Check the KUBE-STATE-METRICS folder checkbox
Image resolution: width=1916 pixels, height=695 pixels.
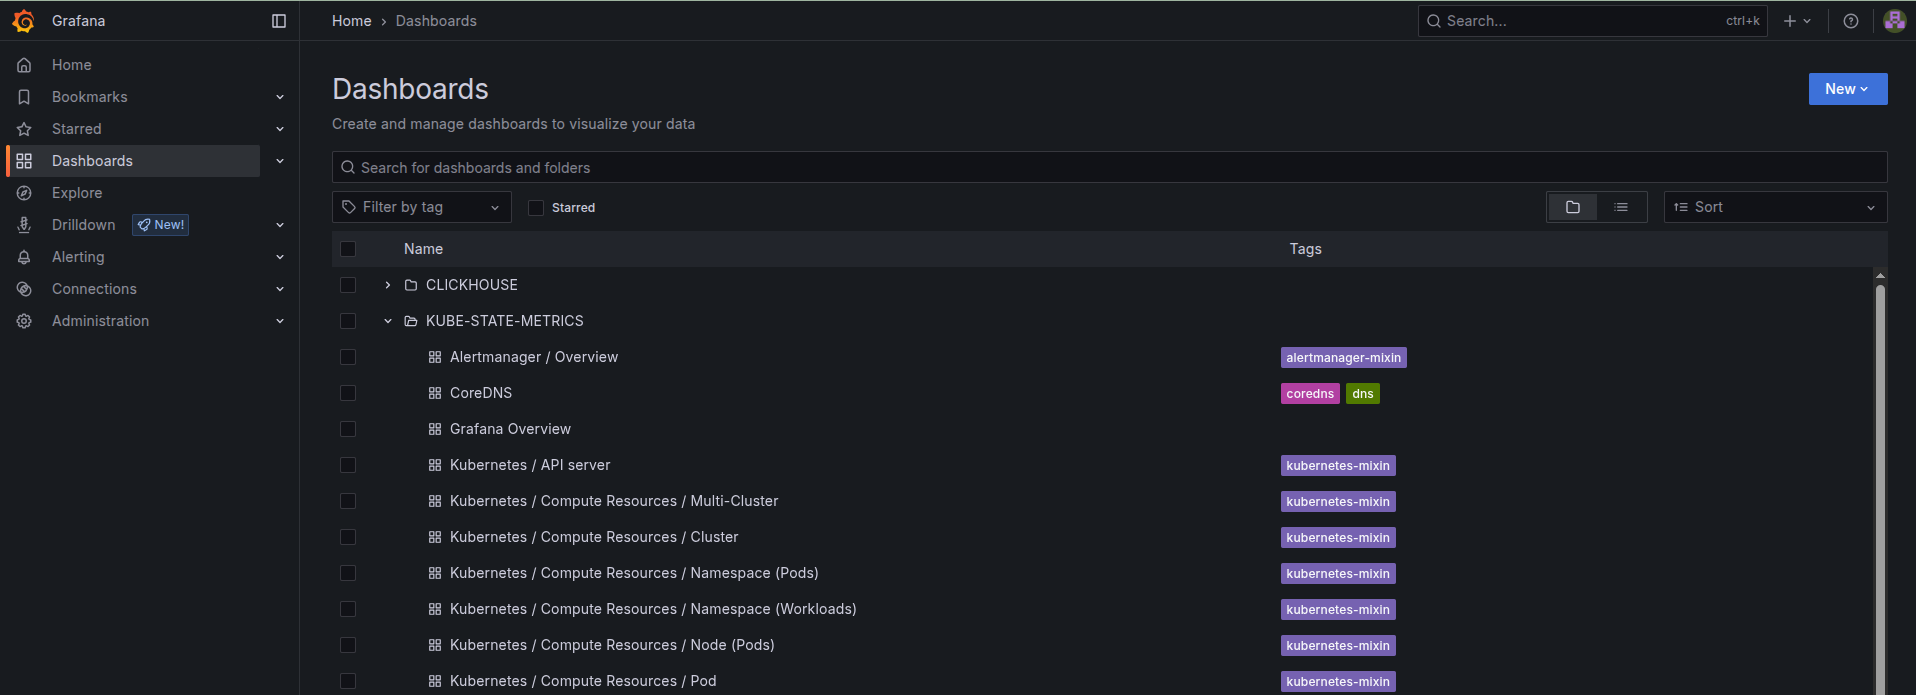point(348,321)
